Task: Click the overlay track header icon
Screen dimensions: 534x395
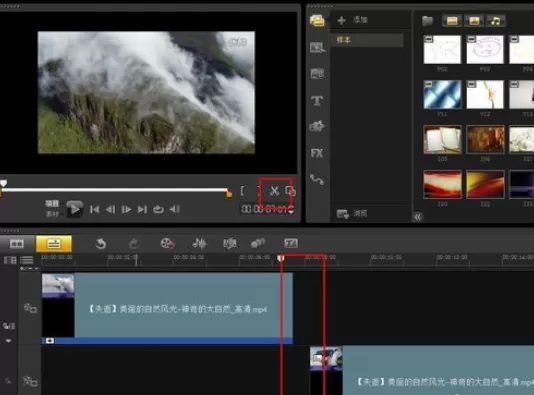Action: pyautogui.click(x=30, y=381)
